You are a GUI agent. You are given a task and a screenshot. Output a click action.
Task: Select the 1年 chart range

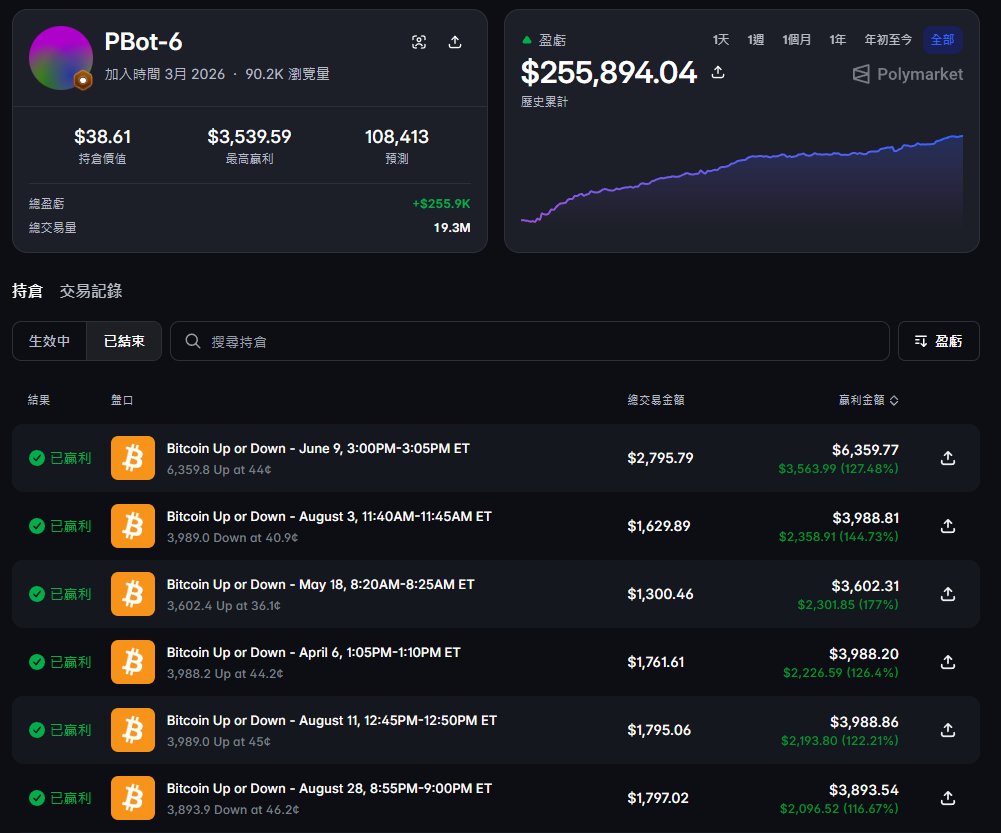(x=838, y=40)
